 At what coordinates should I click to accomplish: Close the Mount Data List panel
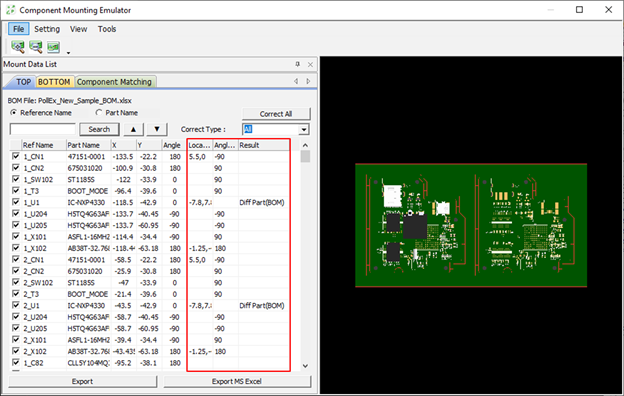tap(310, 64)
